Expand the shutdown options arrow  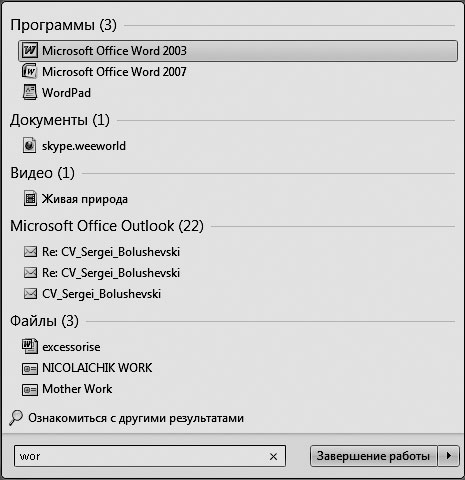pos(449,456)
